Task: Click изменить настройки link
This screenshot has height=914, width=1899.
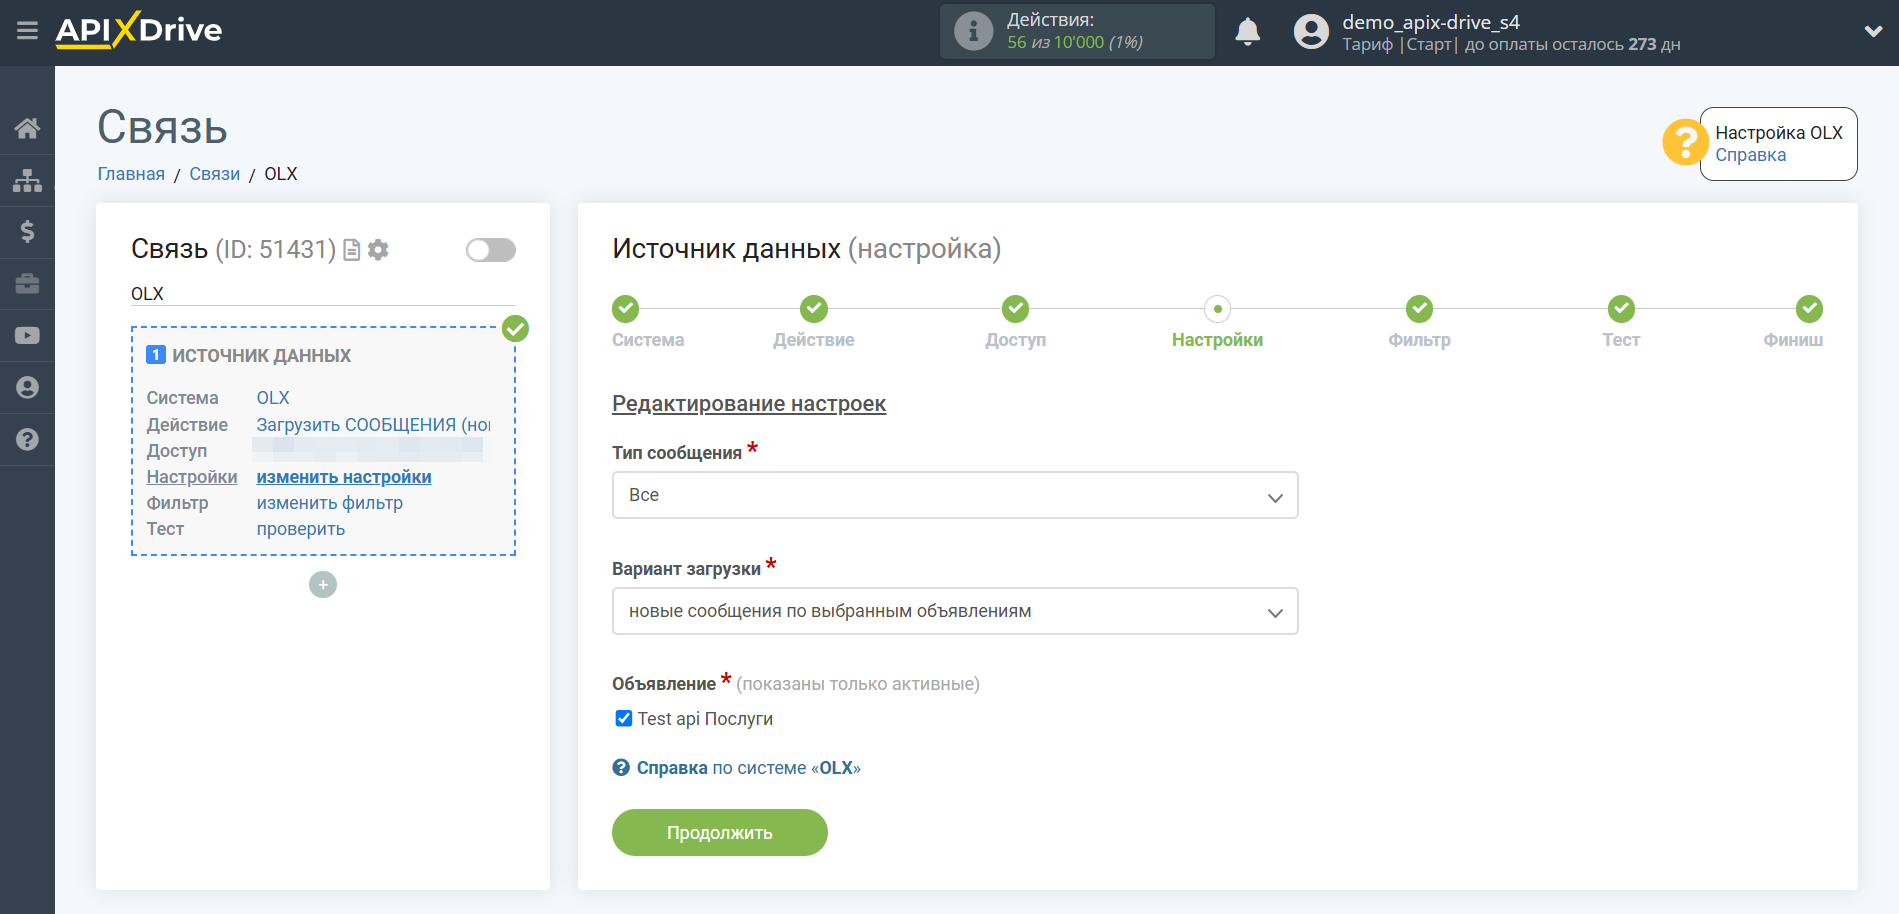Action: click(344, 477)
